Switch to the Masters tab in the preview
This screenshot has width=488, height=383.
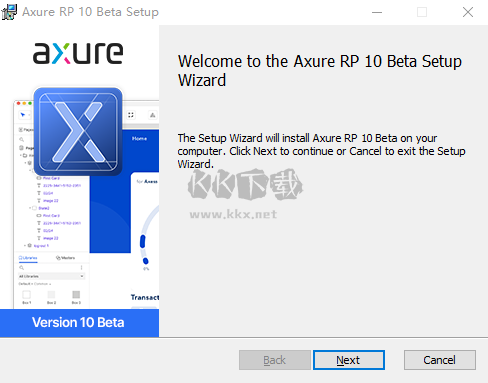click(x=65, y=258)
